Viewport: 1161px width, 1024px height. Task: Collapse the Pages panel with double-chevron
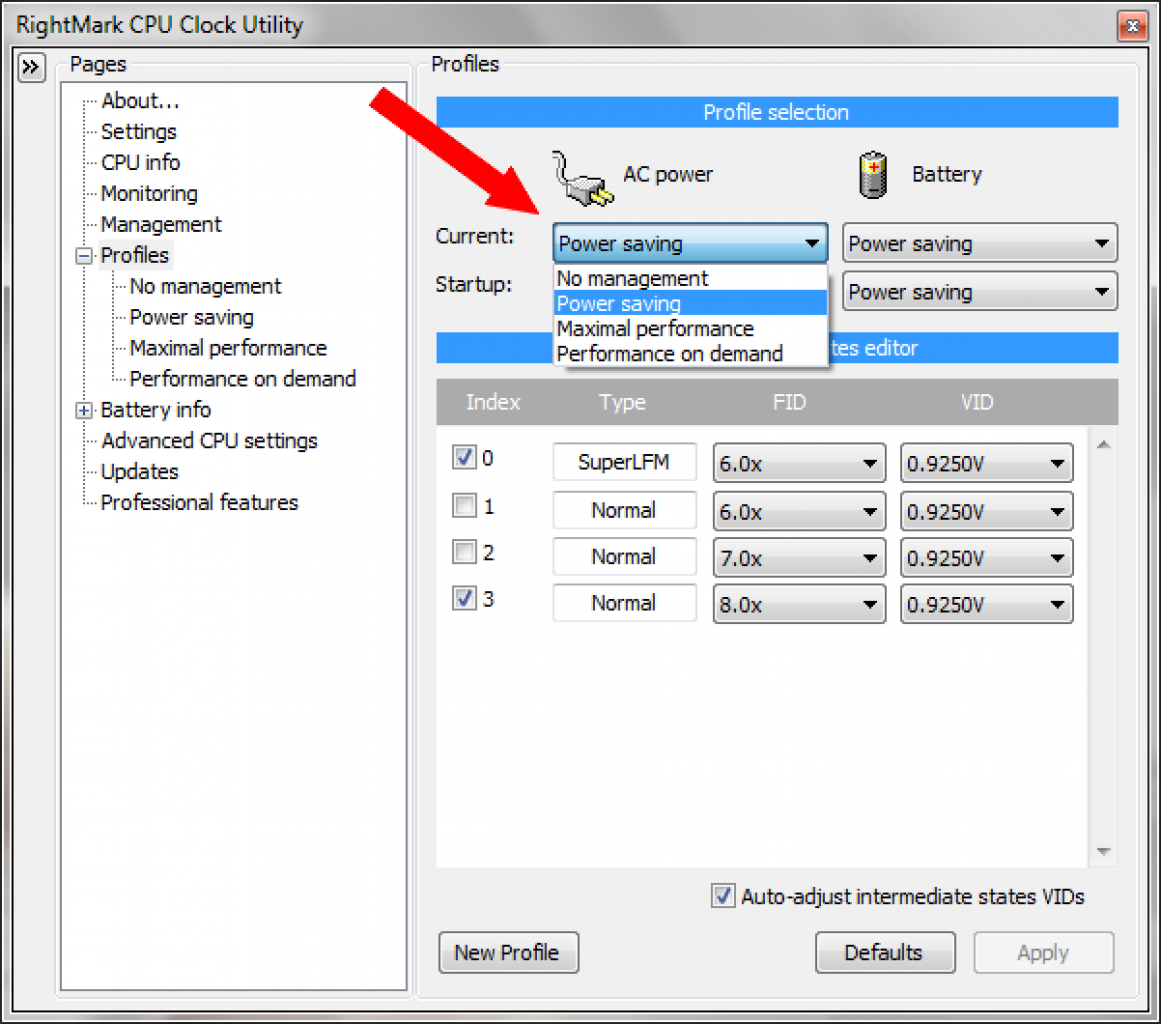click(x=31, y=68)
